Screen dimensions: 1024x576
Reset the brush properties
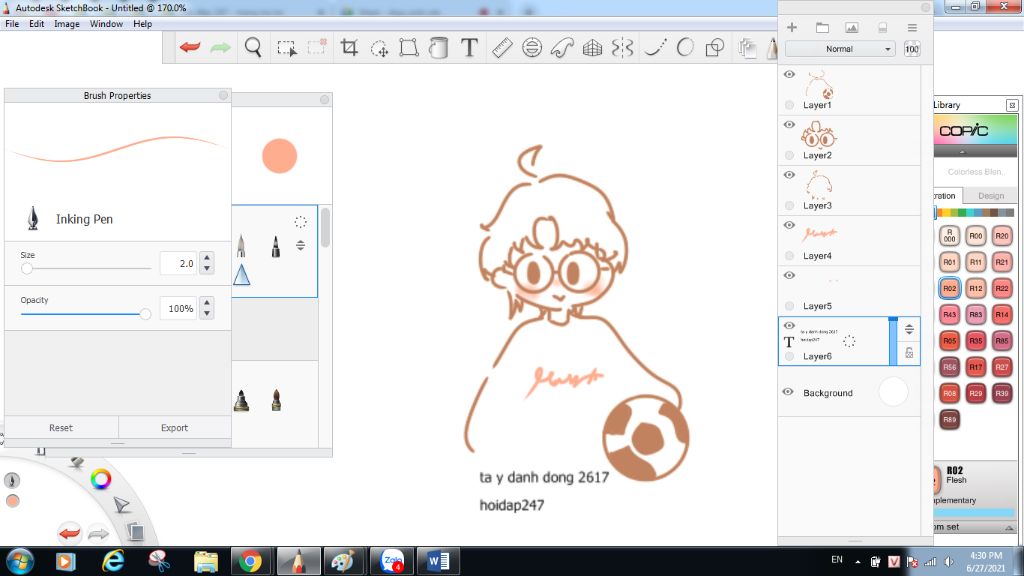click(x=61, y=428)
